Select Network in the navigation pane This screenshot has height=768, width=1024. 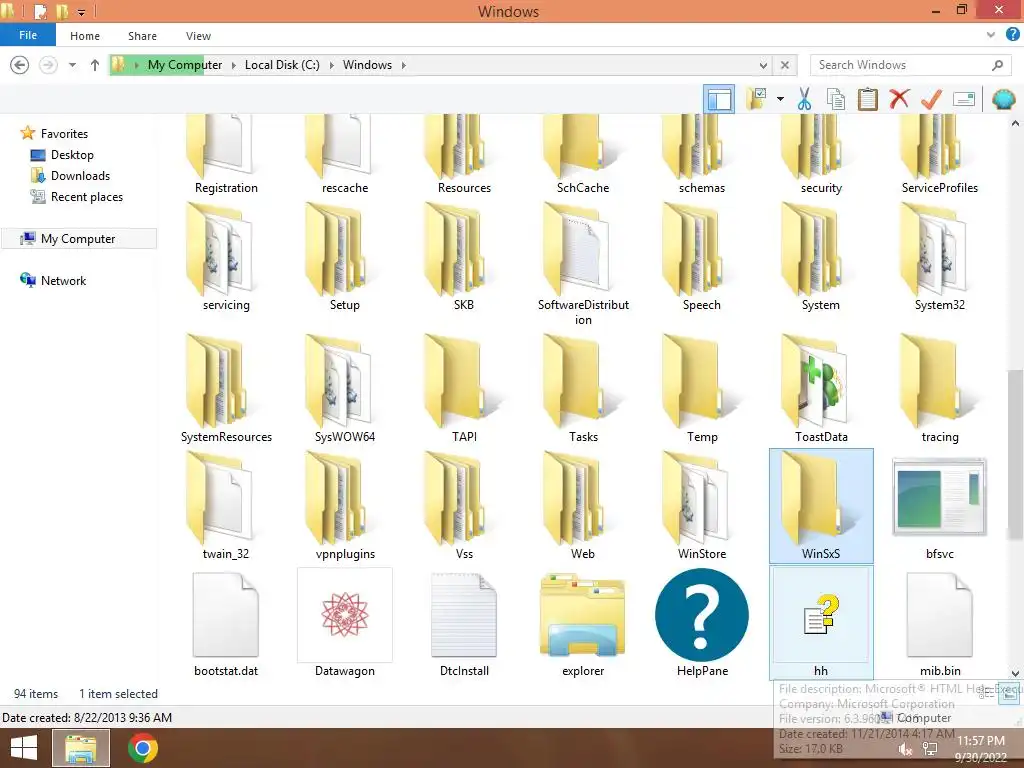54,280
